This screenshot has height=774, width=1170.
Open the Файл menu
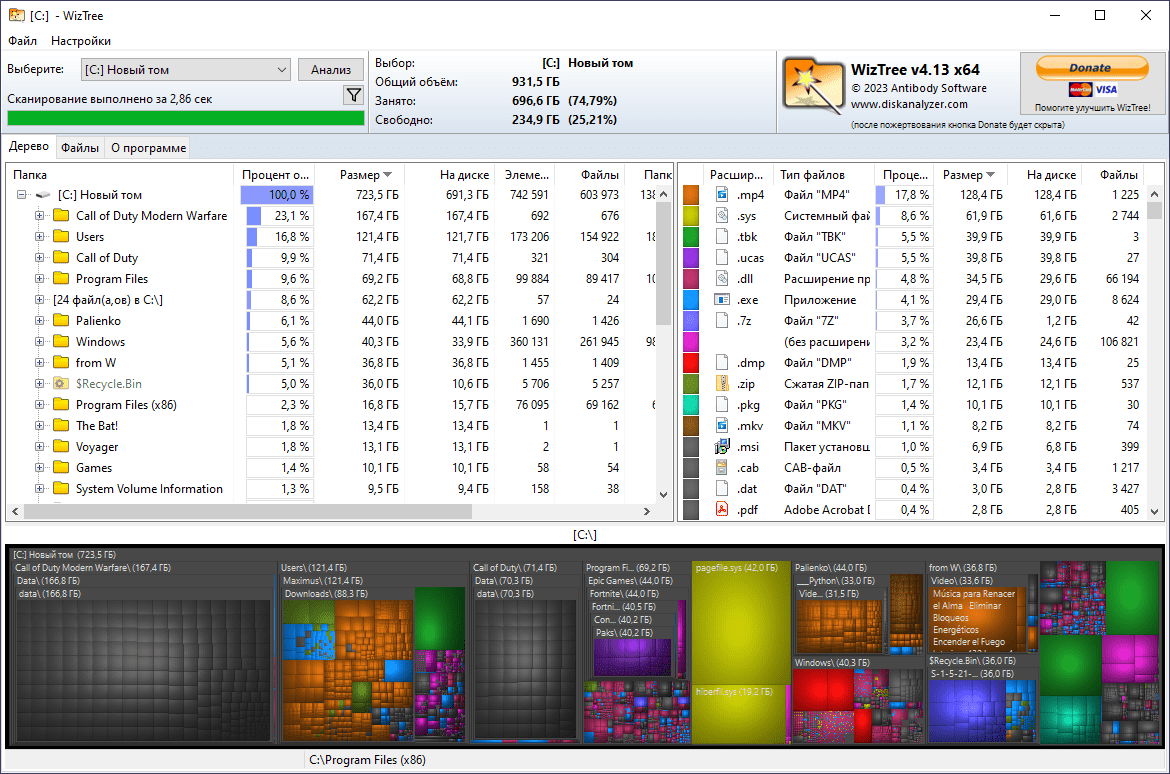click(x=22, y=41)
